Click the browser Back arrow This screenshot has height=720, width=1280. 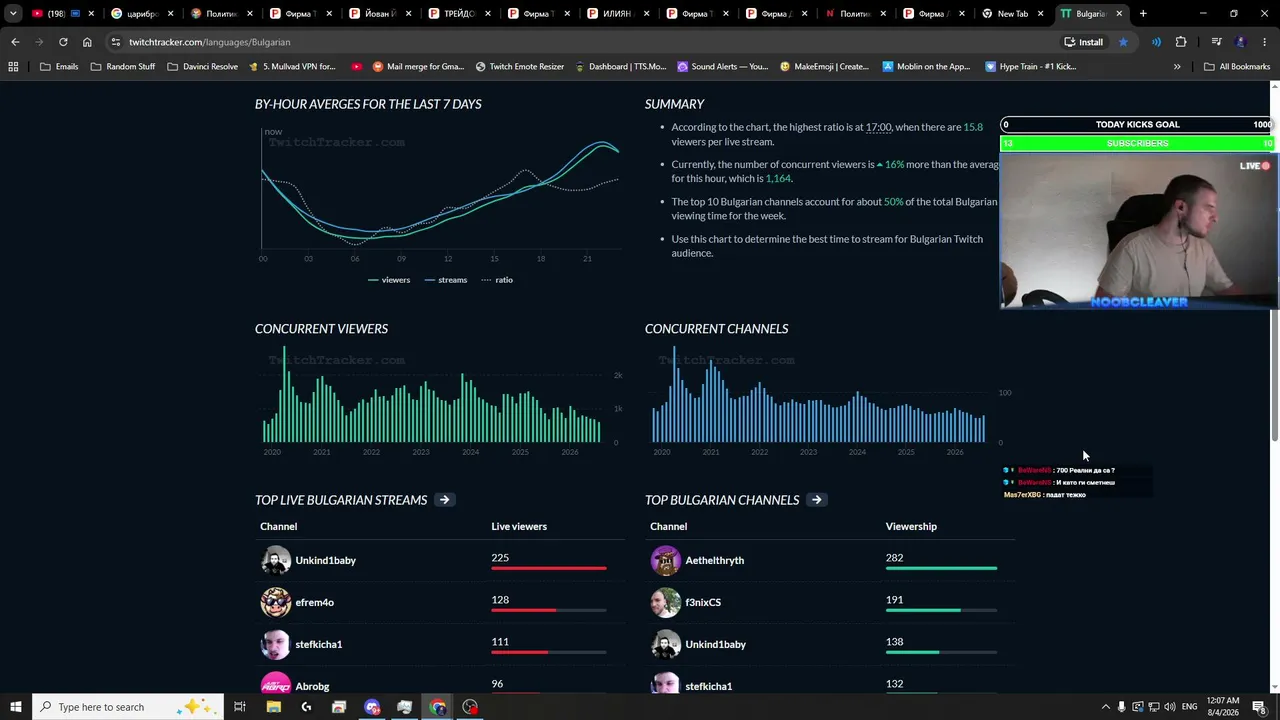pos(15,42)
